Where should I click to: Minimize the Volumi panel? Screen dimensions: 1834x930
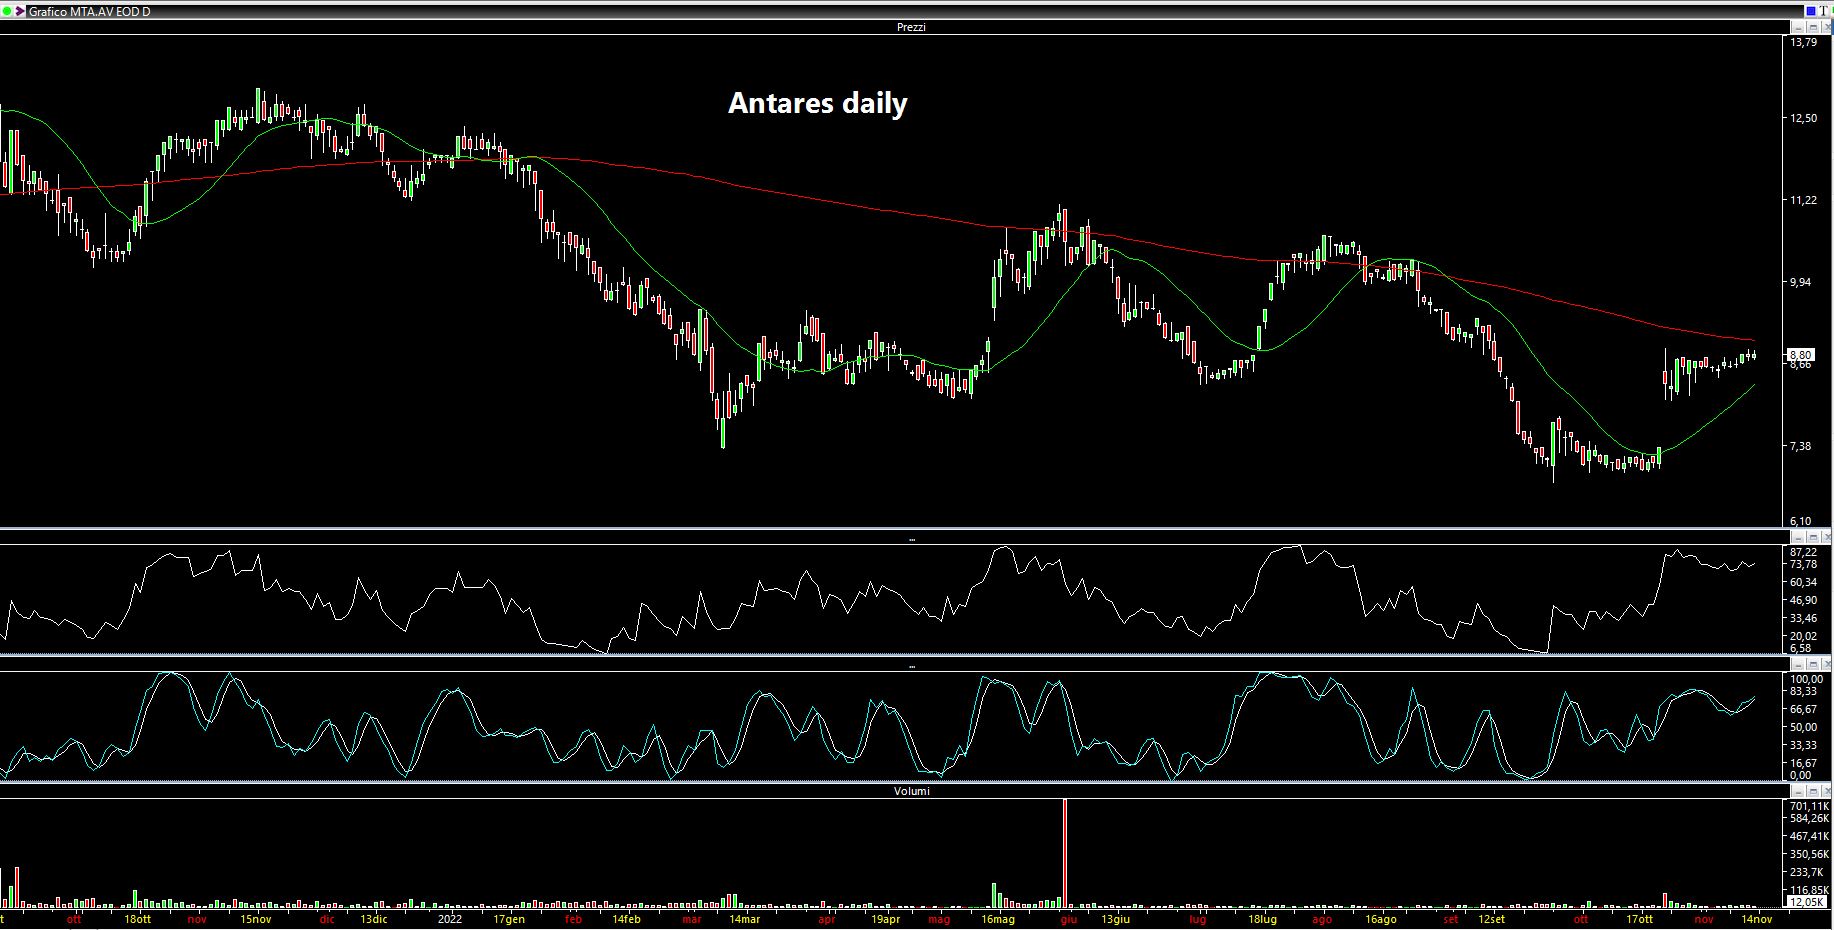click(1798, 791)
